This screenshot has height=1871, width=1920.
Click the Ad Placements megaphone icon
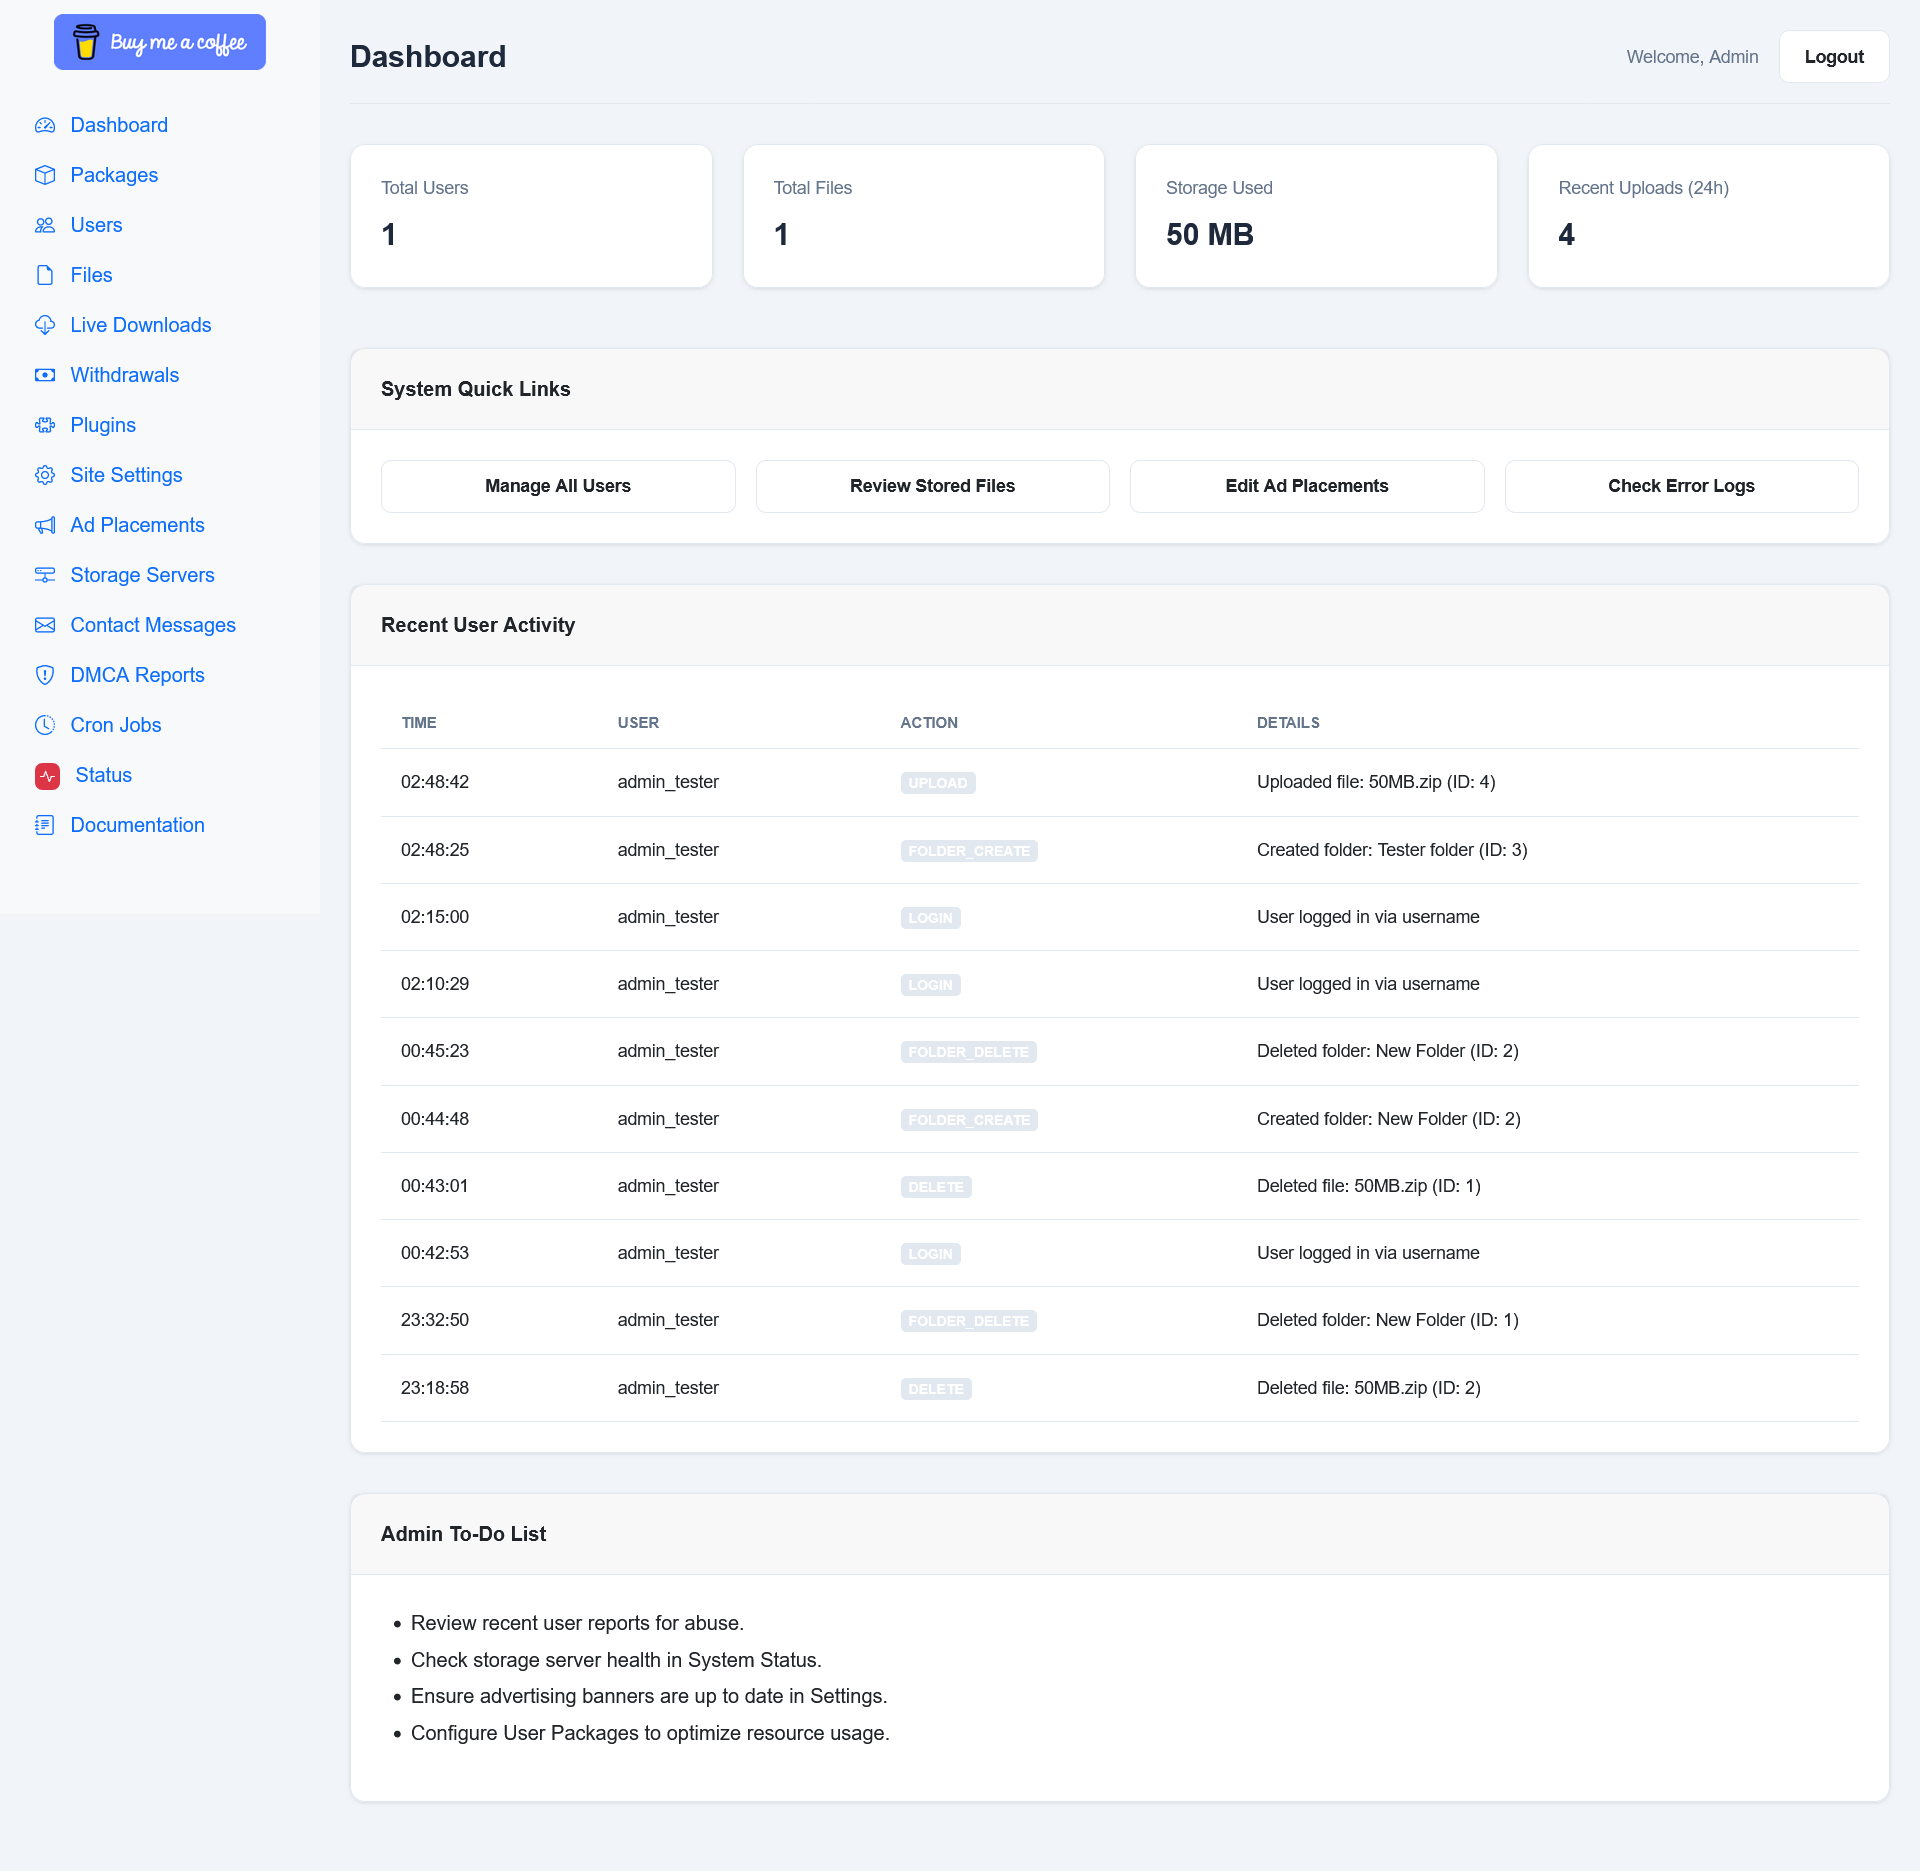[45, 525]
